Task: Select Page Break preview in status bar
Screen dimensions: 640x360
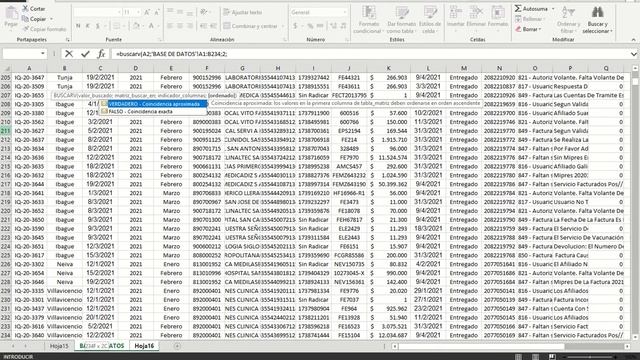Action: pos(552,357)
